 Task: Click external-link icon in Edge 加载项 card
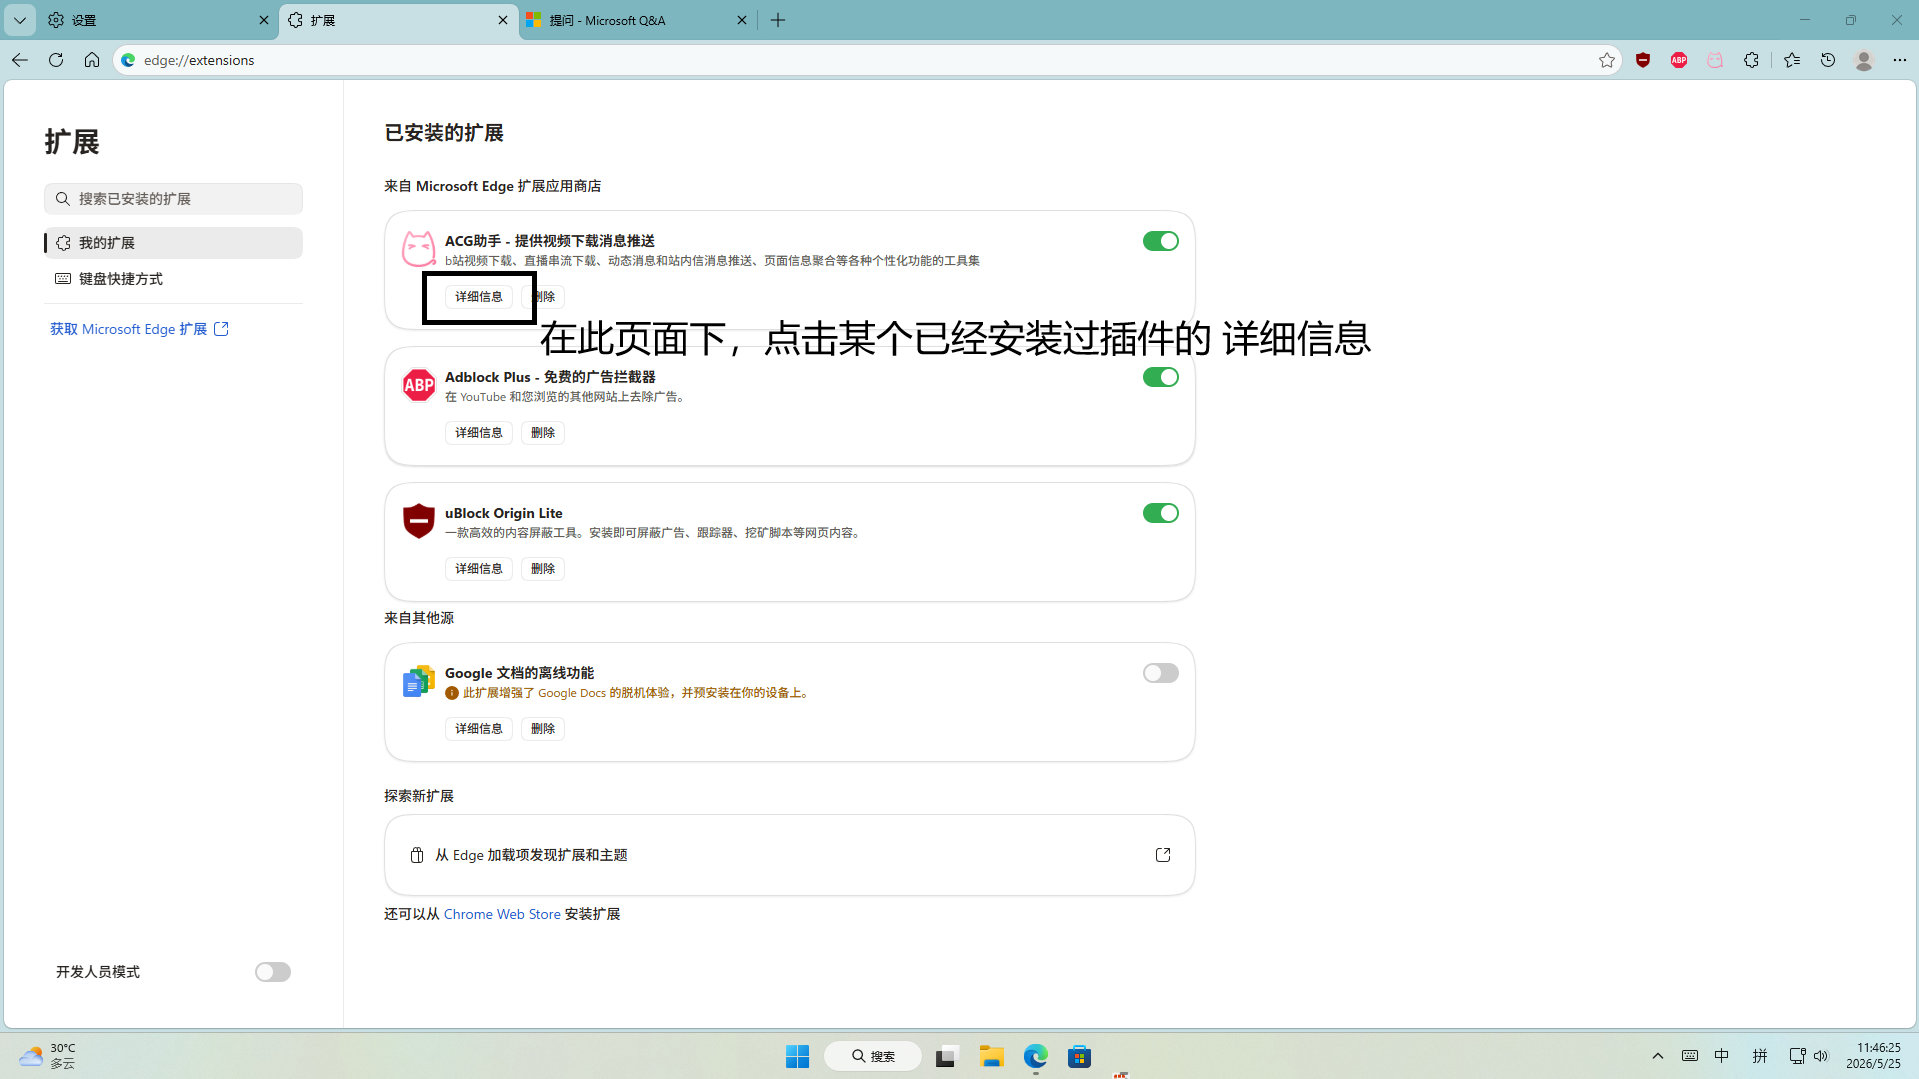1163,855
